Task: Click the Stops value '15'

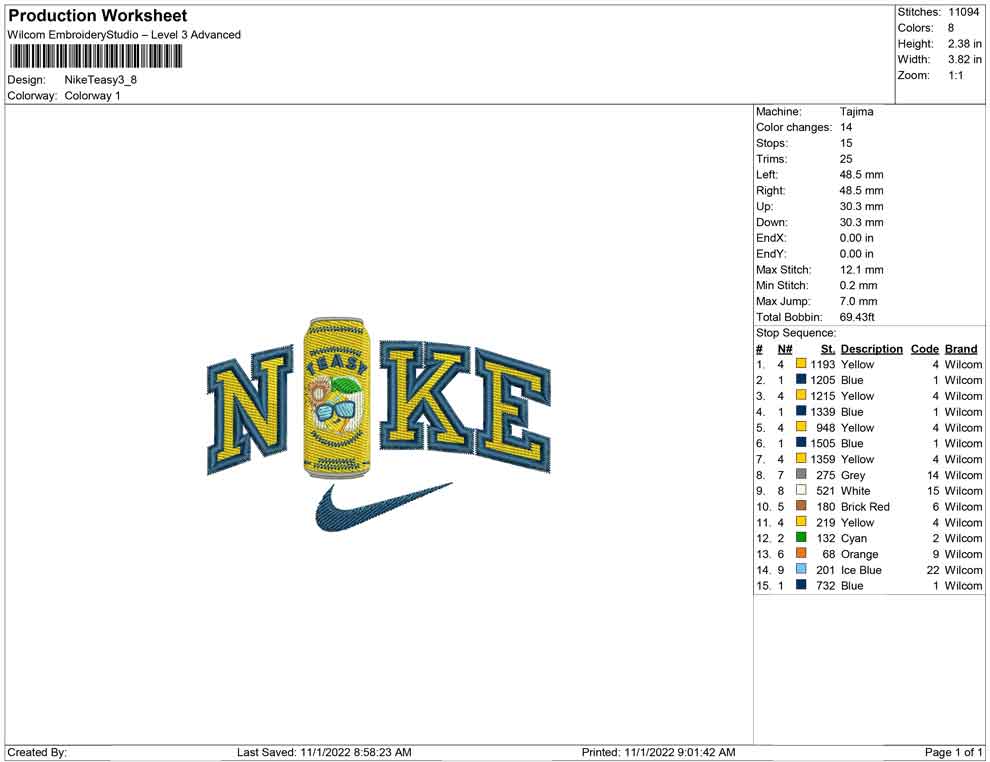Action: click(x=846, y=143)
